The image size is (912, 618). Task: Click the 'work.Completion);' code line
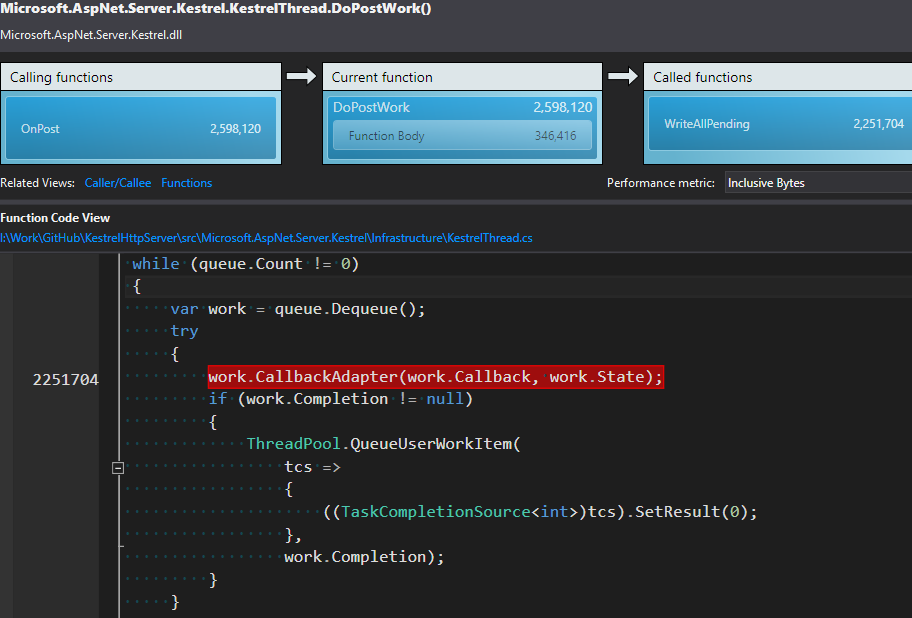[x=364, y=557]
